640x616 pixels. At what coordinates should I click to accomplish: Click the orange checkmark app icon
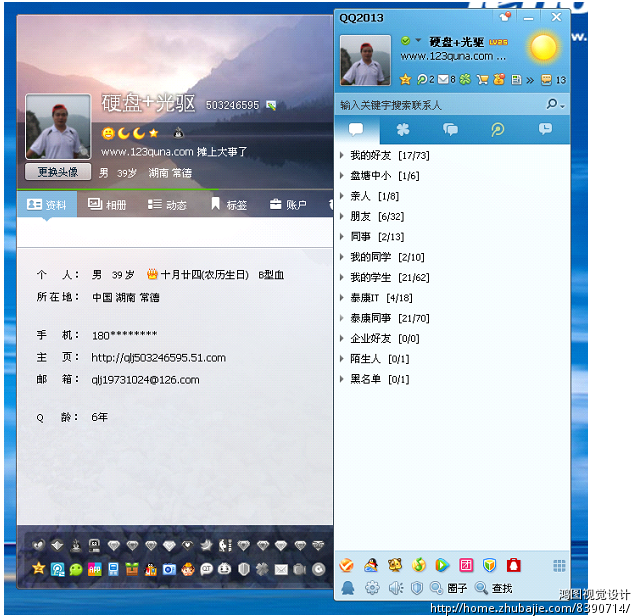(x=347, y=565)
